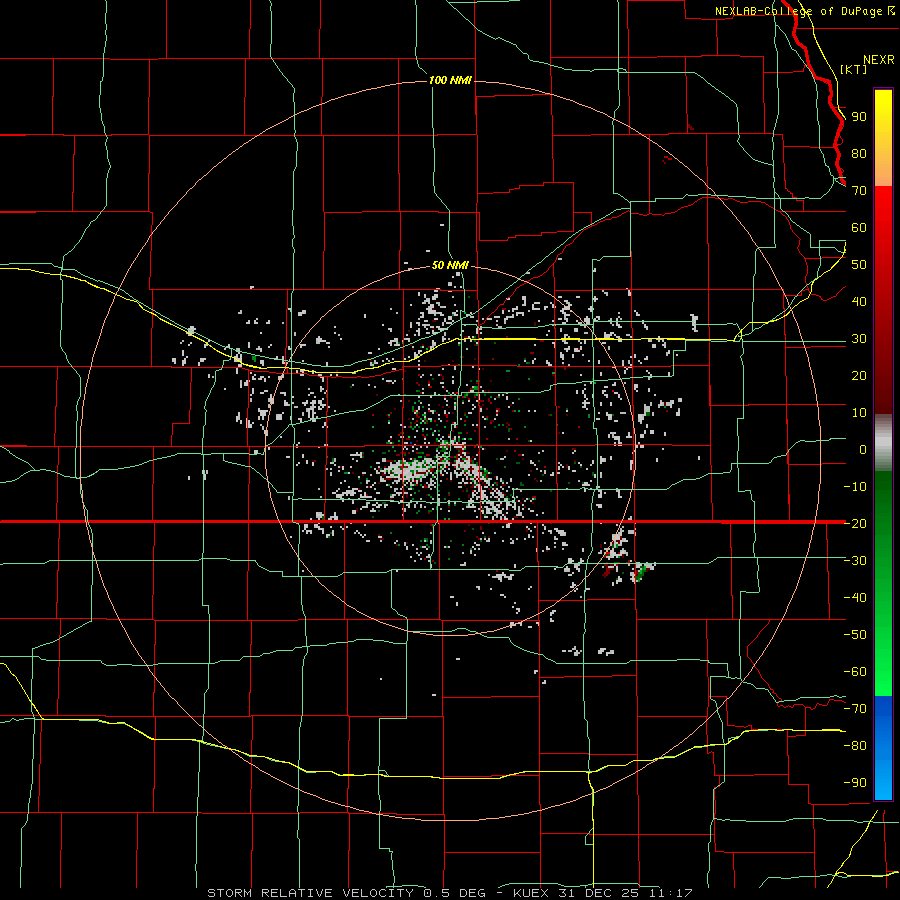Click the -70 value on the velocity scale
Viewport: 900px width, 900px height.
point(855,709)
